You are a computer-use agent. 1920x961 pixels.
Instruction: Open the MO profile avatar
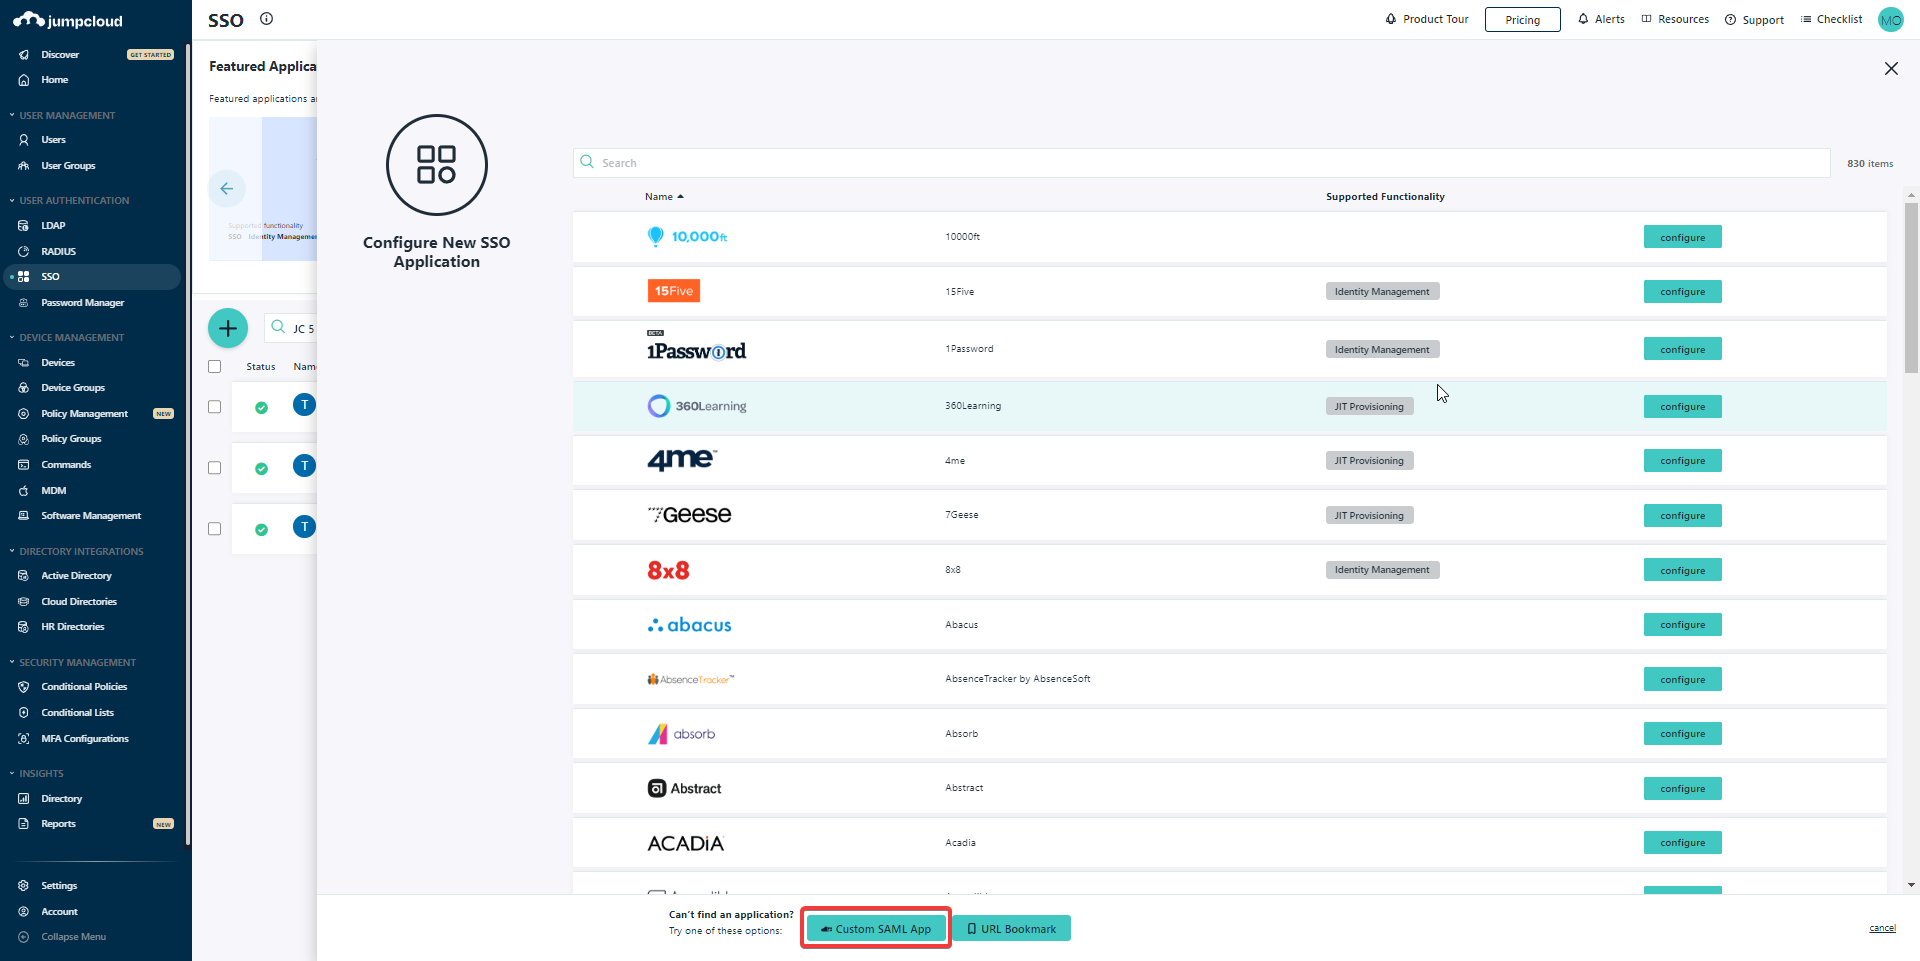[1890, 19]
